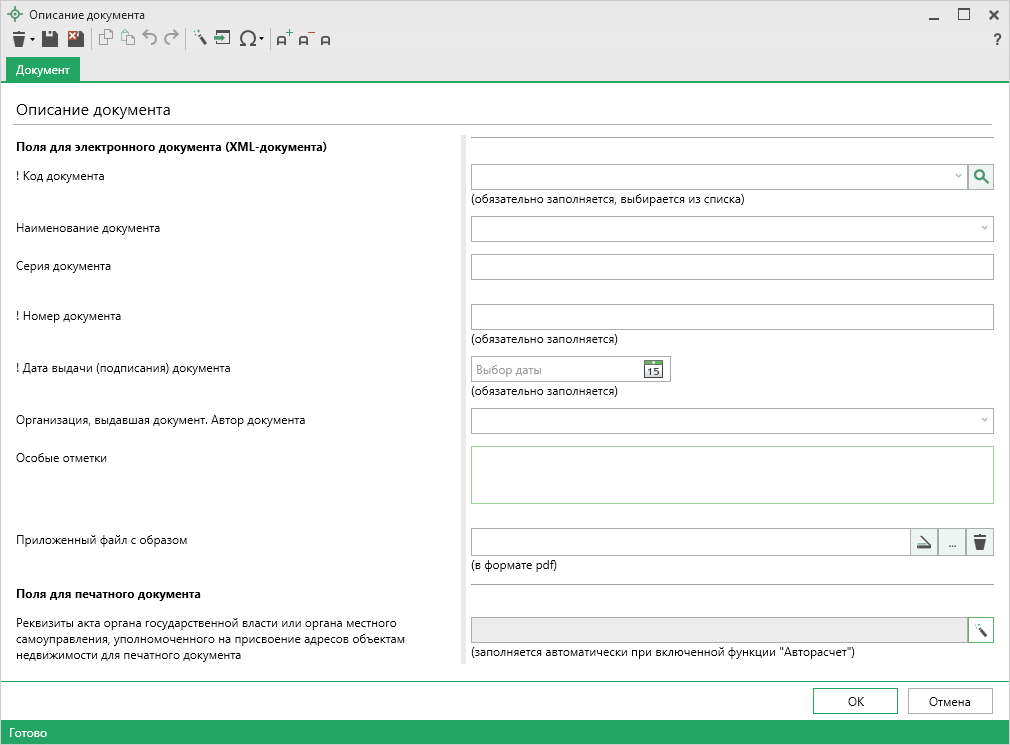Open search for document code (magnifier)
This screenshot has width=1010, height=745.
tap(981, 177)
